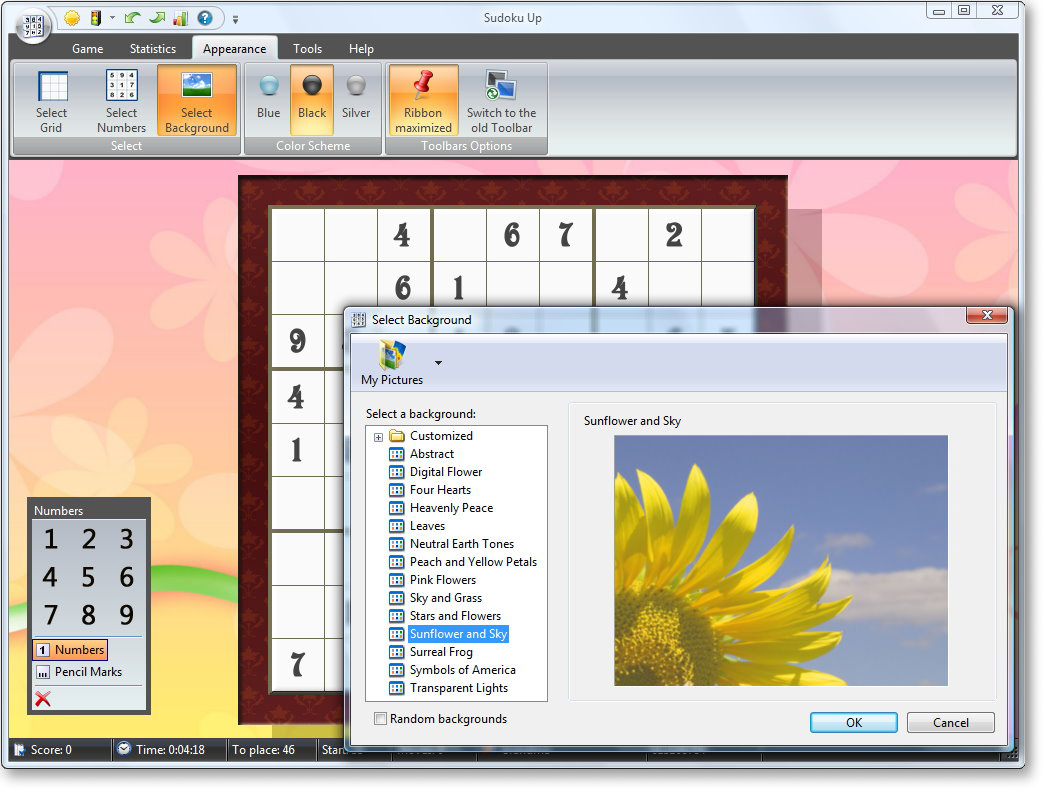
Task: Cancel the Select Background dialog
Action: pyautogui.click(x=953, y=724)
